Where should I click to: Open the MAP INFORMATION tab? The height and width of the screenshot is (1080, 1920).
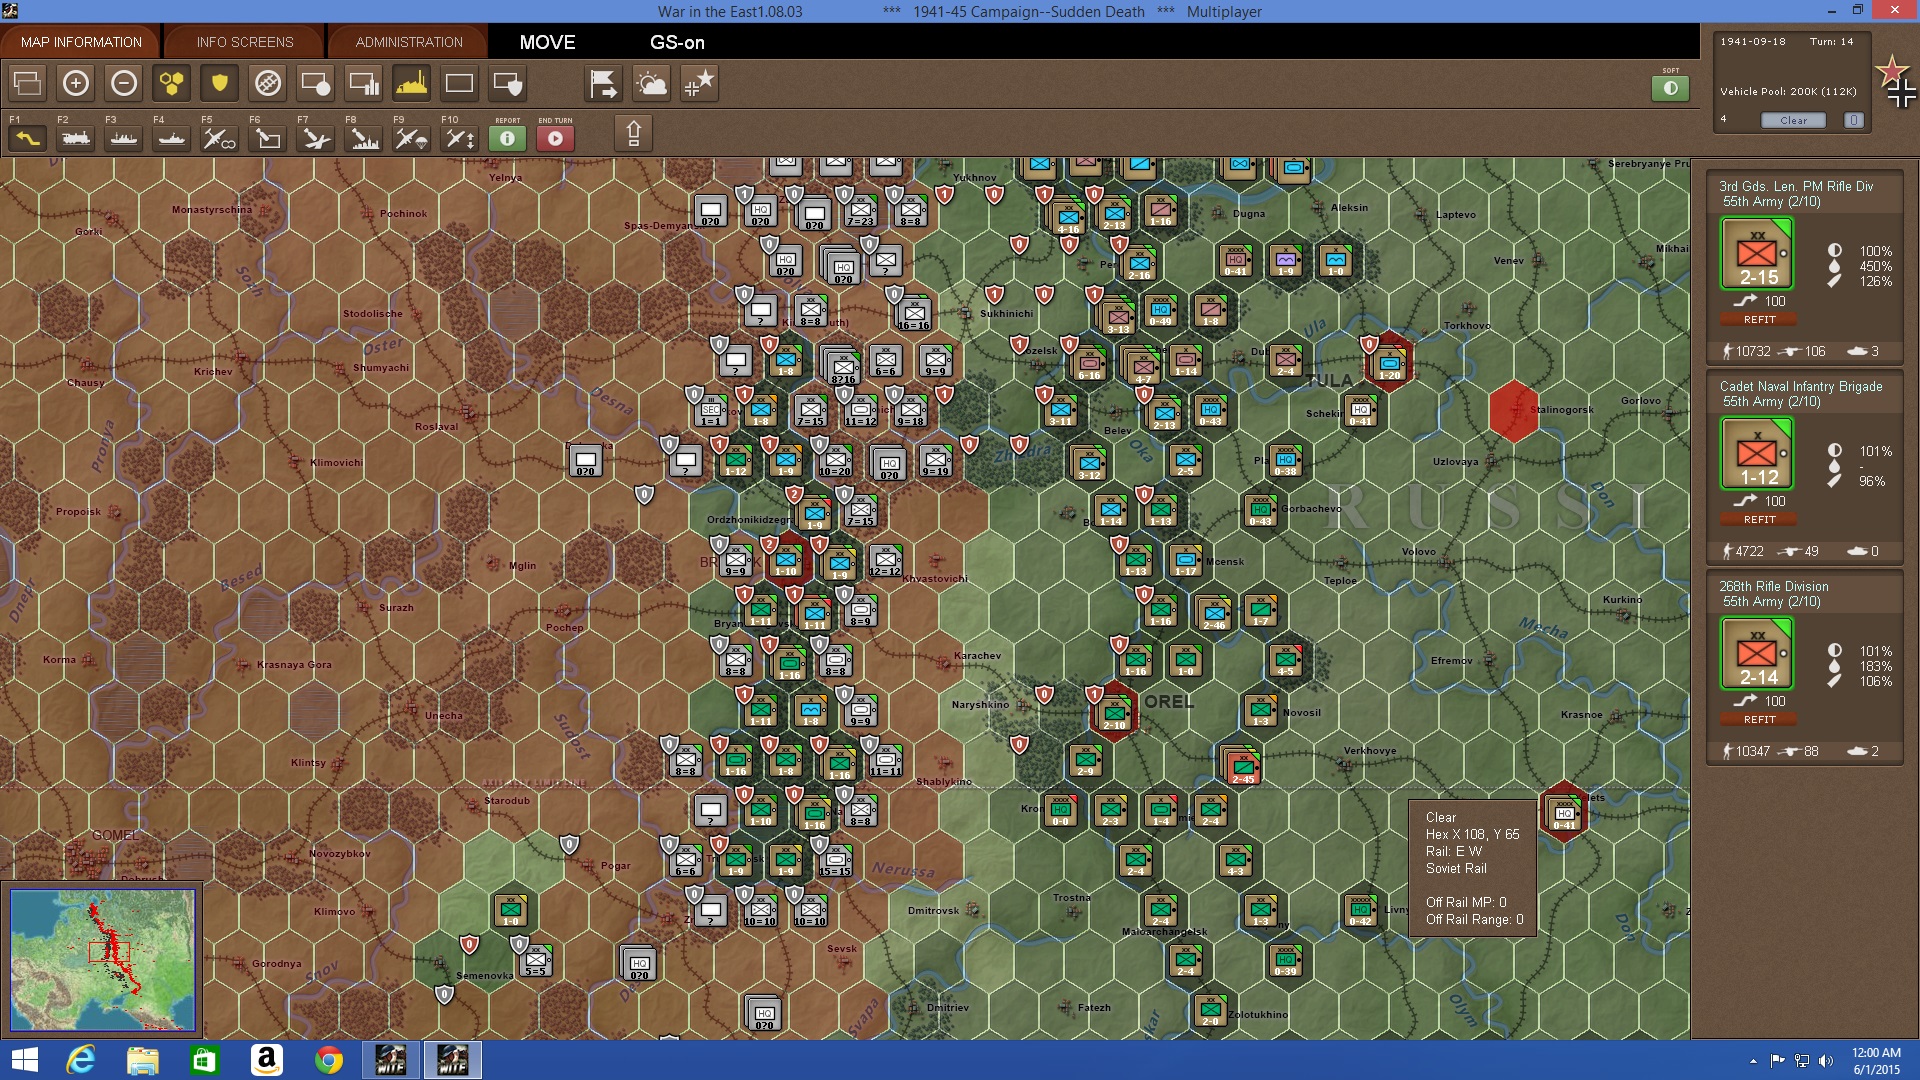coord(81,42)
